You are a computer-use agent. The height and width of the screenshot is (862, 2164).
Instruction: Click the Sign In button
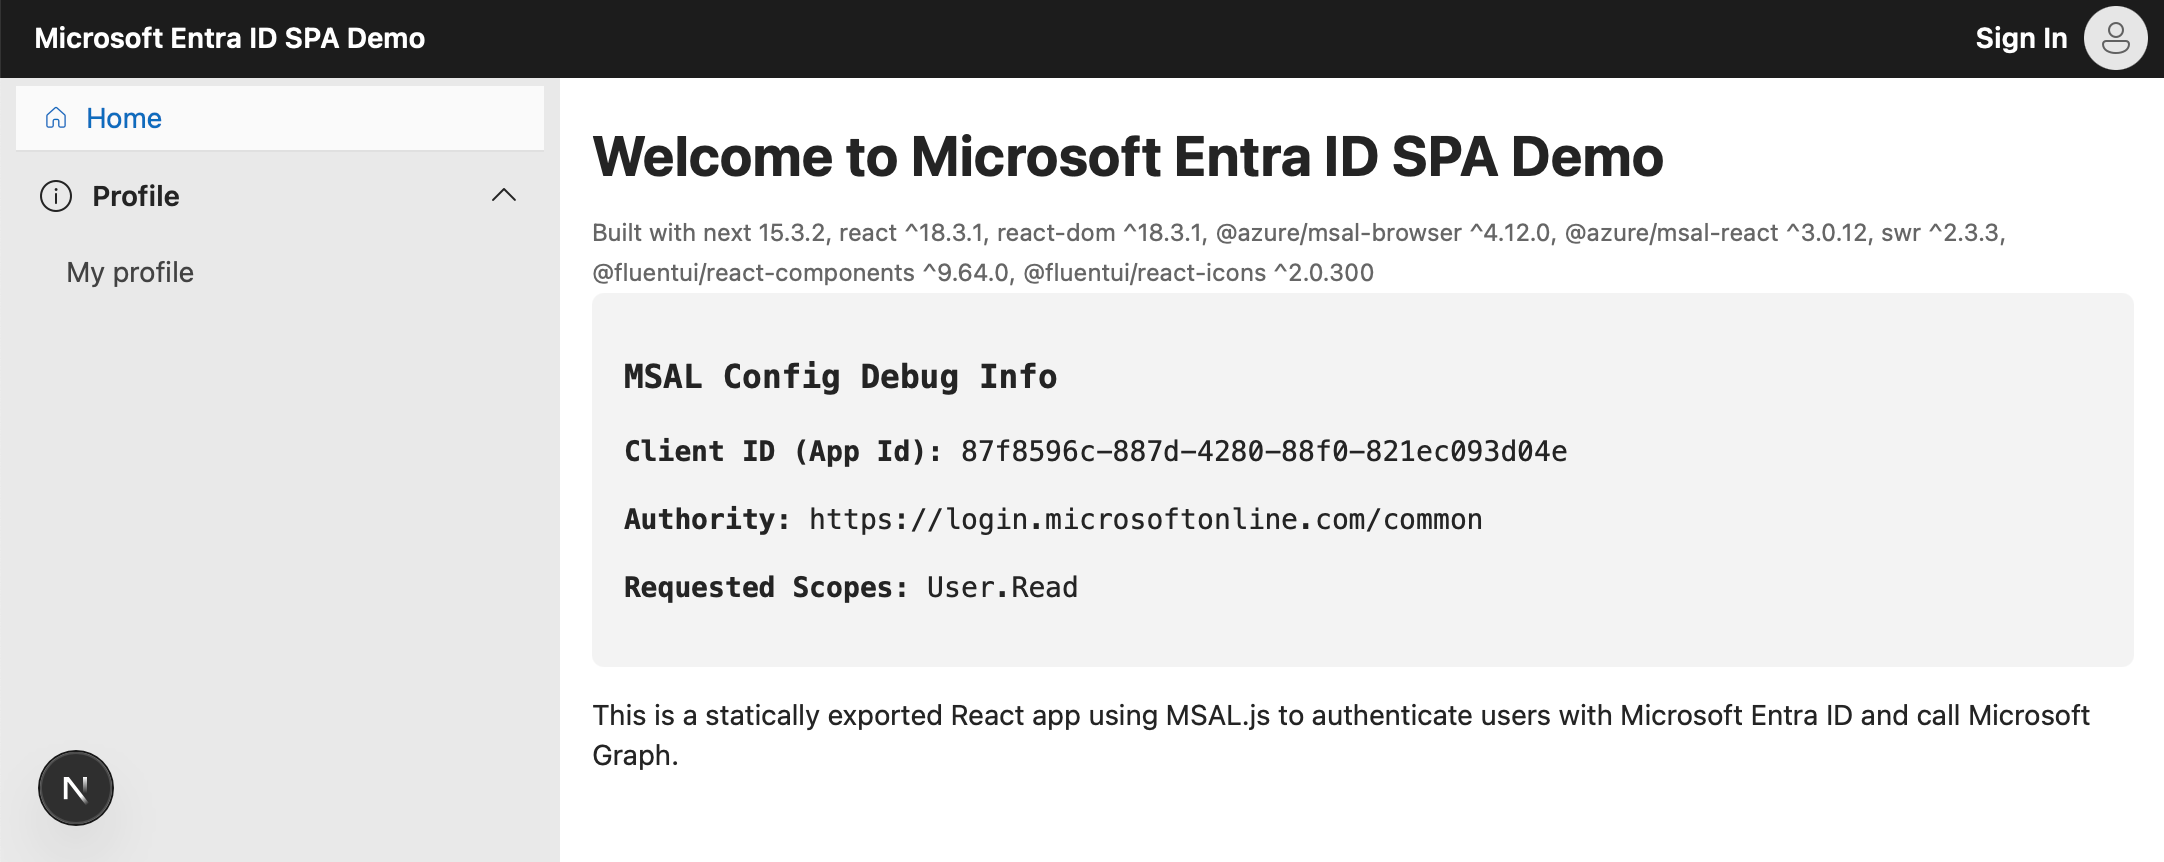point(2021,38)
